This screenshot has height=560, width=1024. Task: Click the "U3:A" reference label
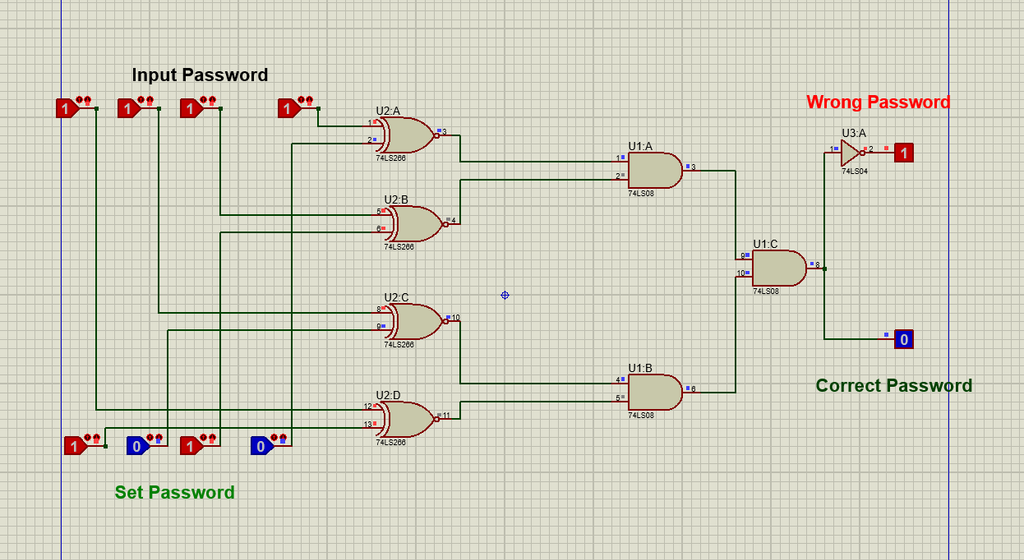coord(854,133)
